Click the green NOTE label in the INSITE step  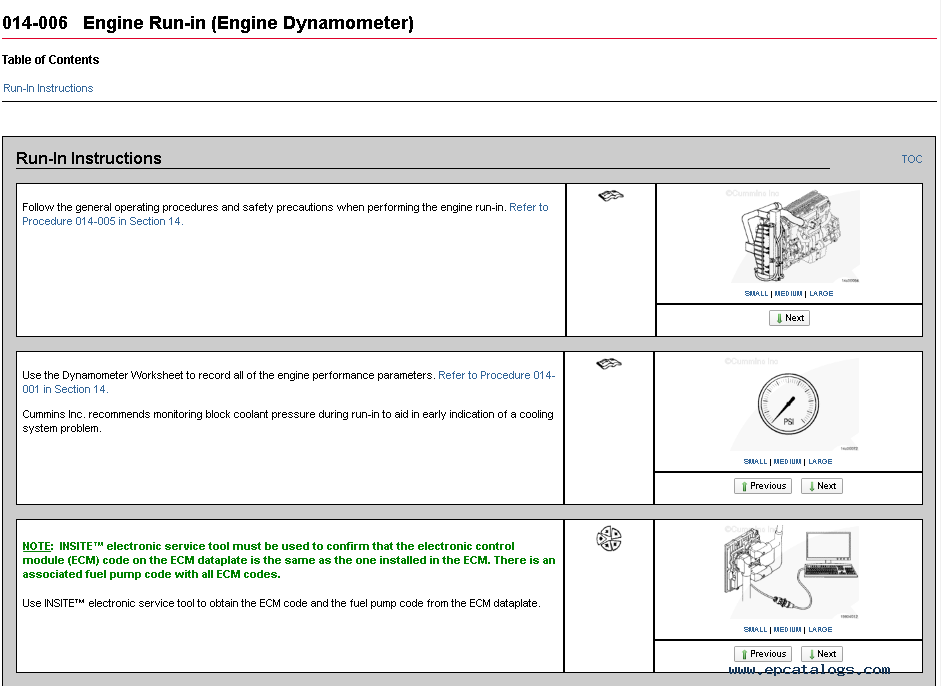[37, 546]
